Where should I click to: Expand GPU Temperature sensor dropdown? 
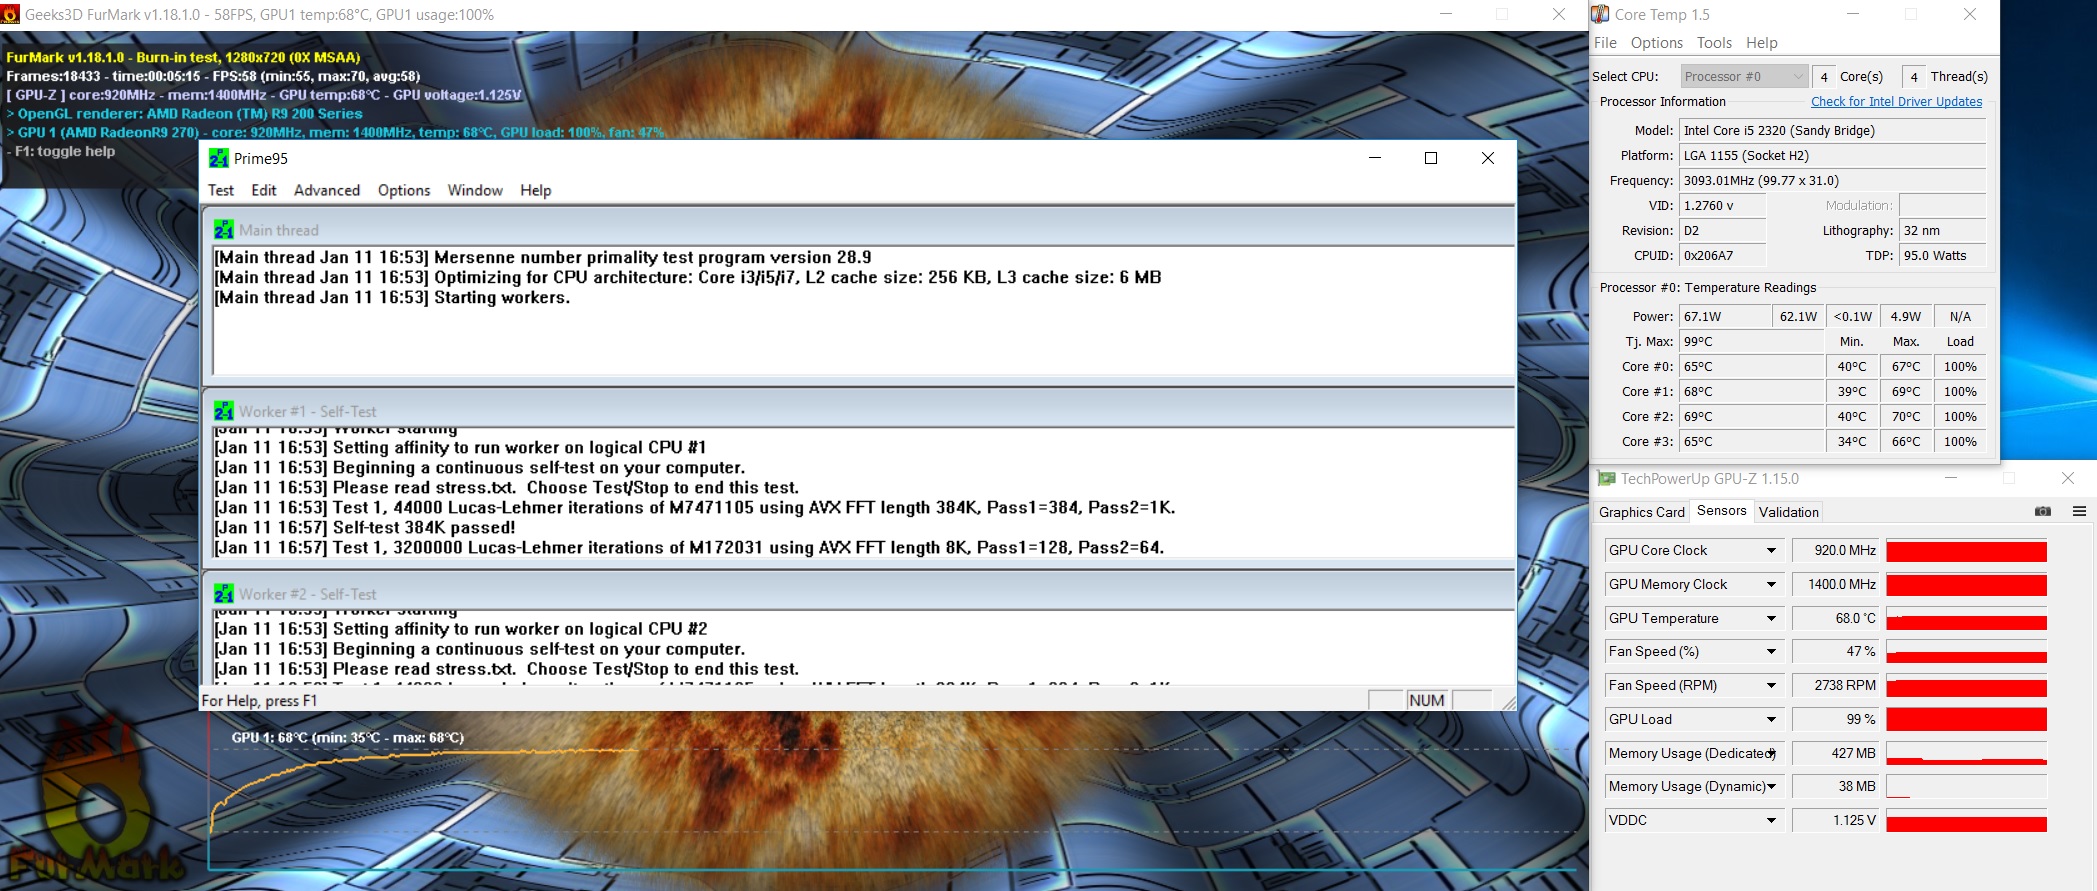coord(1771,619)
